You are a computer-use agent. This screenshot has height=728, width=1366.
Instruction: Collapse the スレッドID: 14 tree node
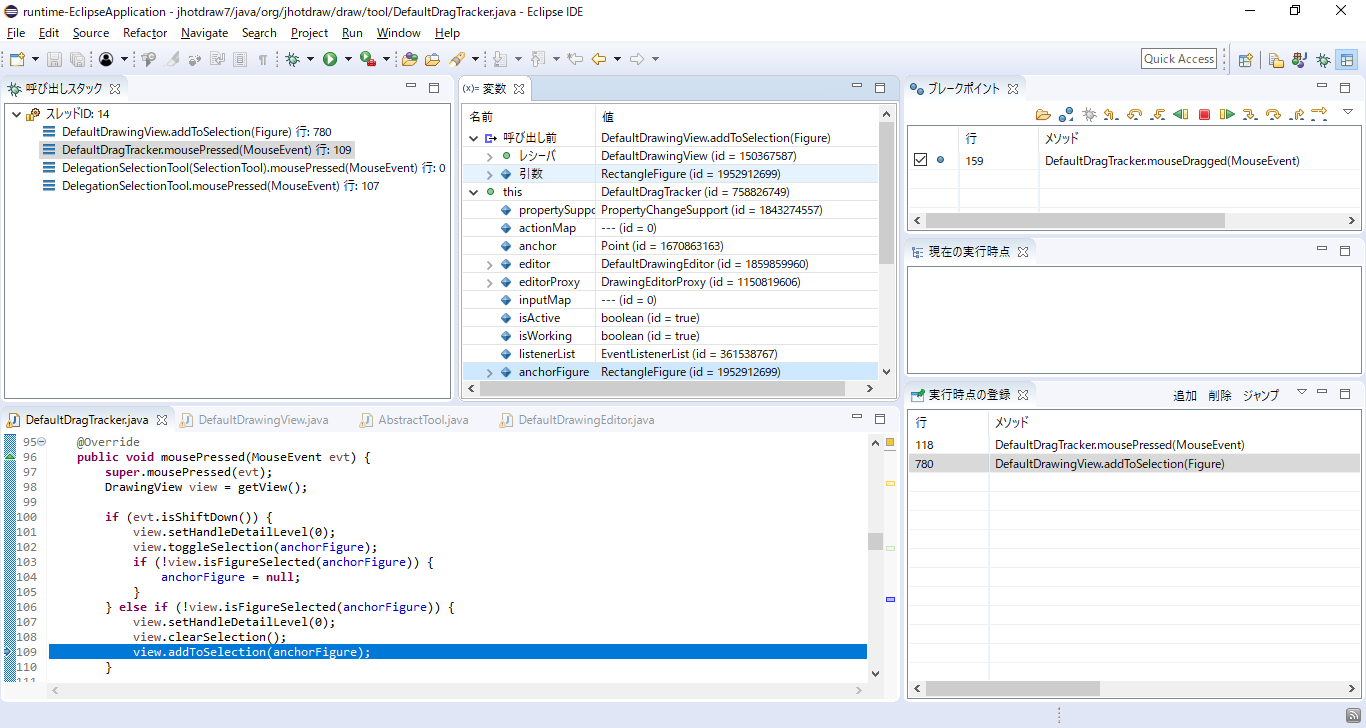(x=16, y=114)
